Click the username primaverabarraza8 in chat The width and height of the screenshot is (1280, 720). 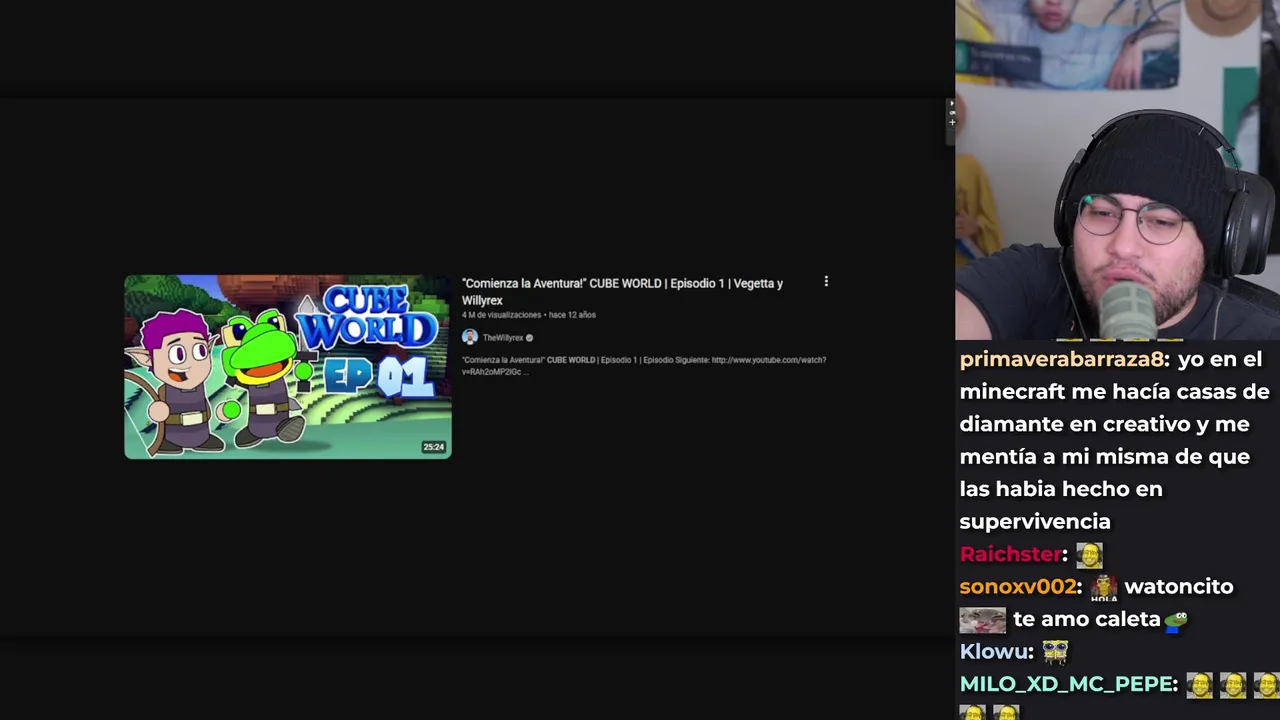click(1062, 359)
